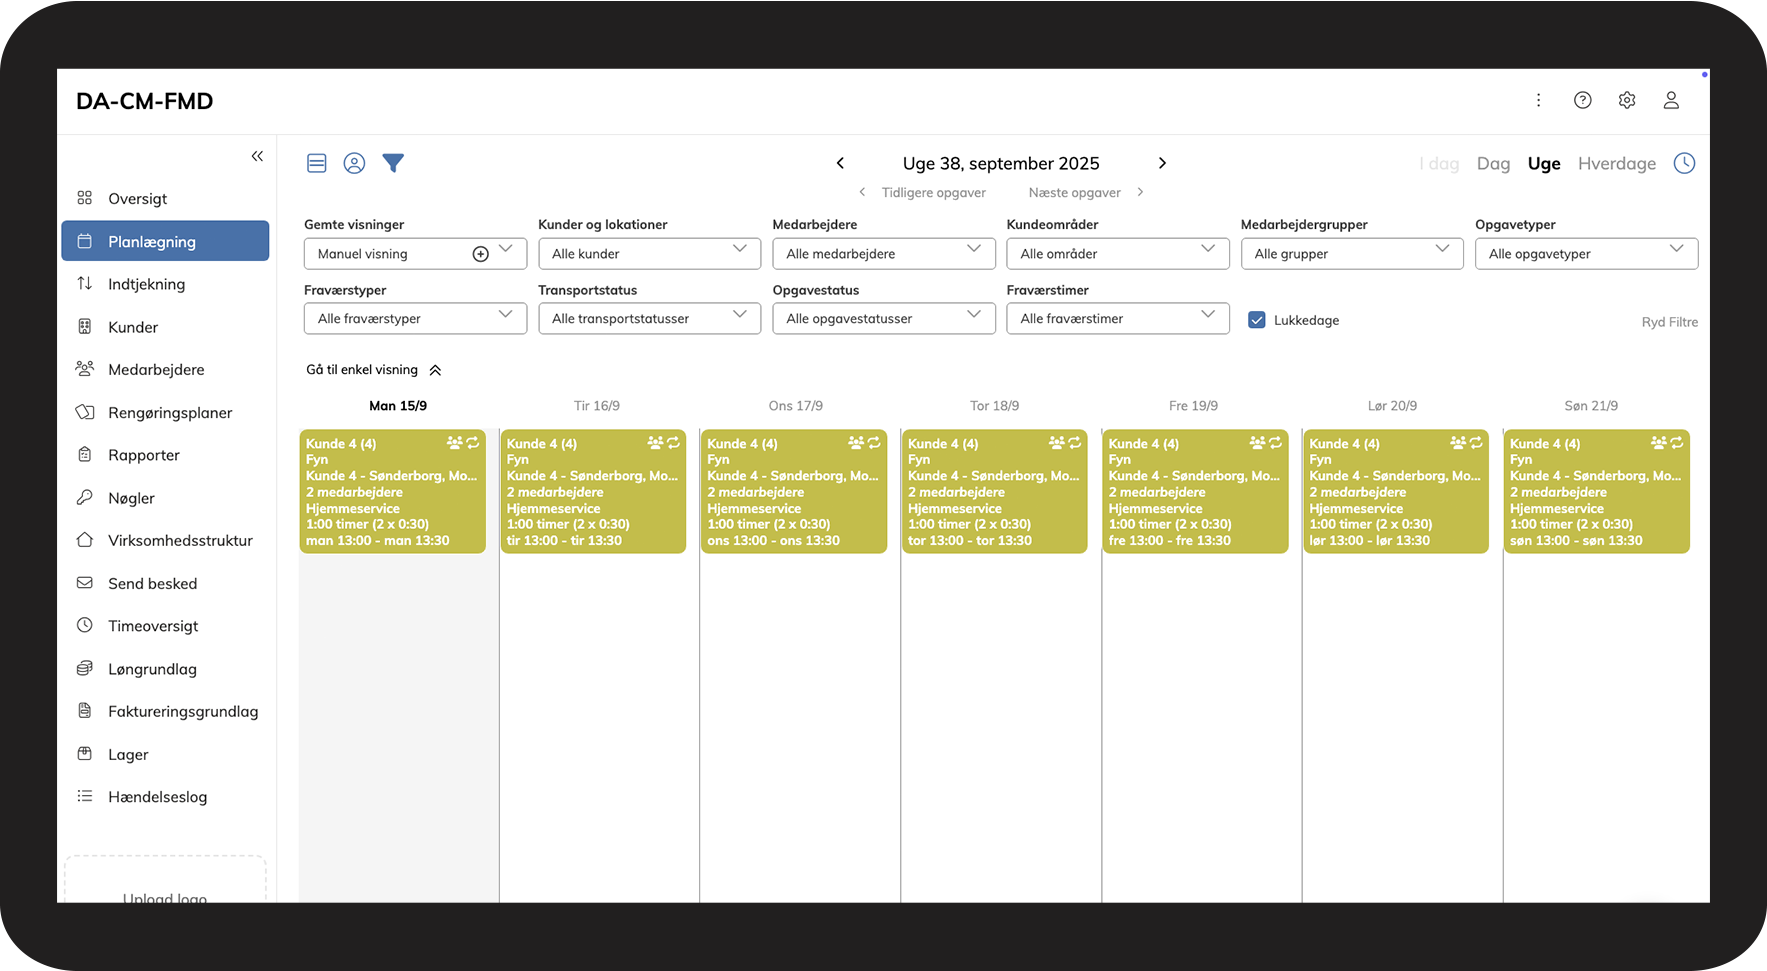Open the settings gear icon

point(1626,100)
